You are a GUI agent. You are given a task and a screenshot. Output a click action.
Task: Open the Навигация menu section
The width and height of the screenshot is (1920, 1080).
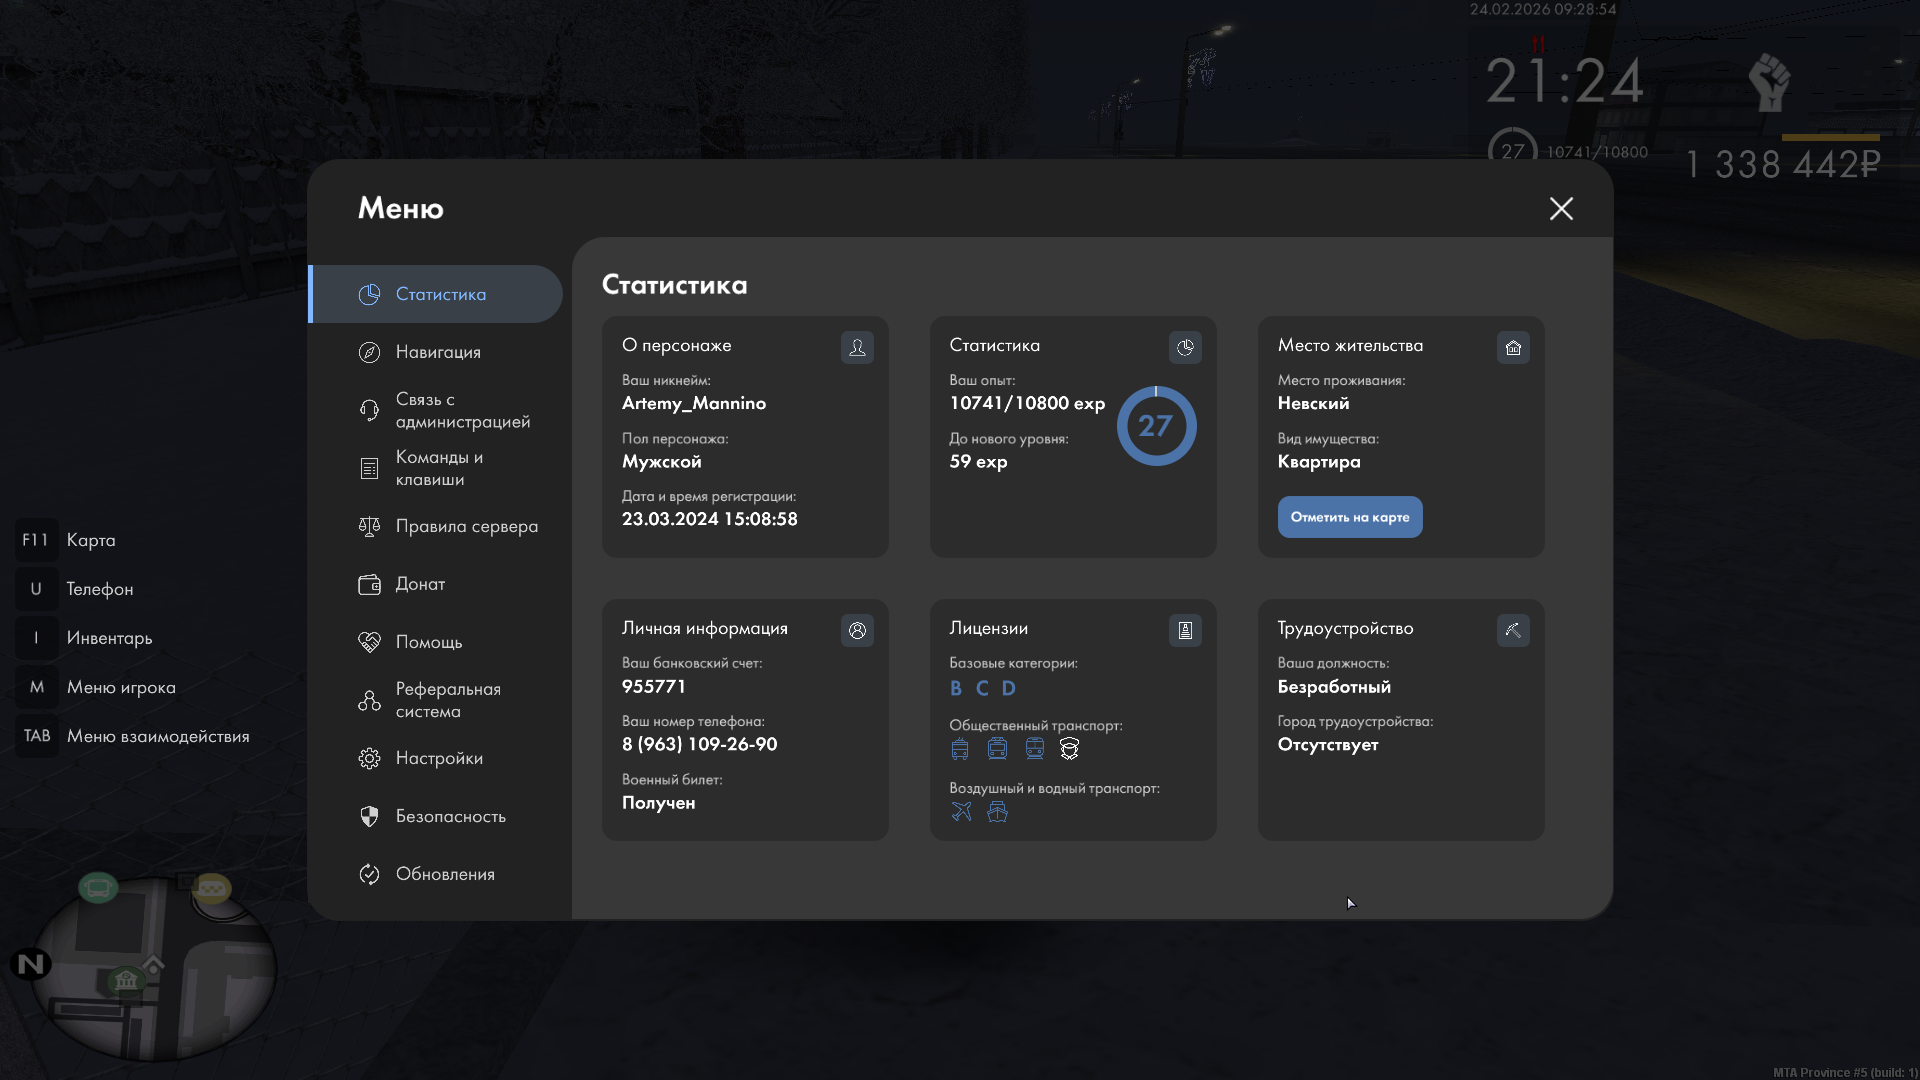click(x=437, y=352)
